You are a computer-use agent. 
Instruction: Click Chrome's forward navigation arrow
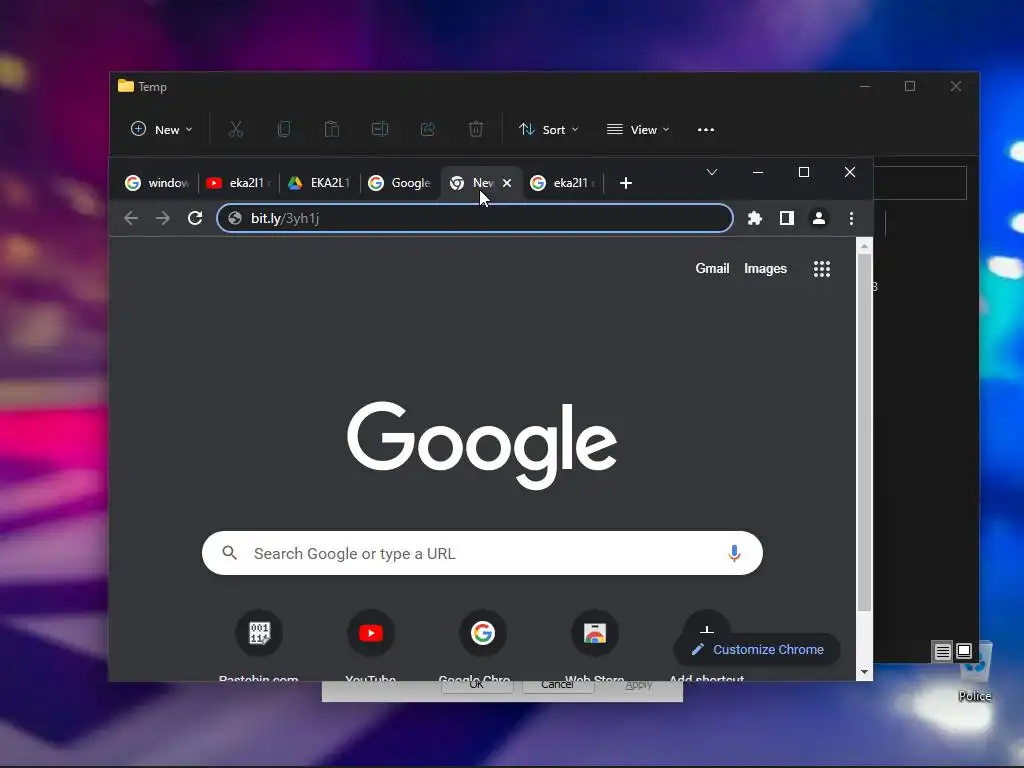click(163, 218)
